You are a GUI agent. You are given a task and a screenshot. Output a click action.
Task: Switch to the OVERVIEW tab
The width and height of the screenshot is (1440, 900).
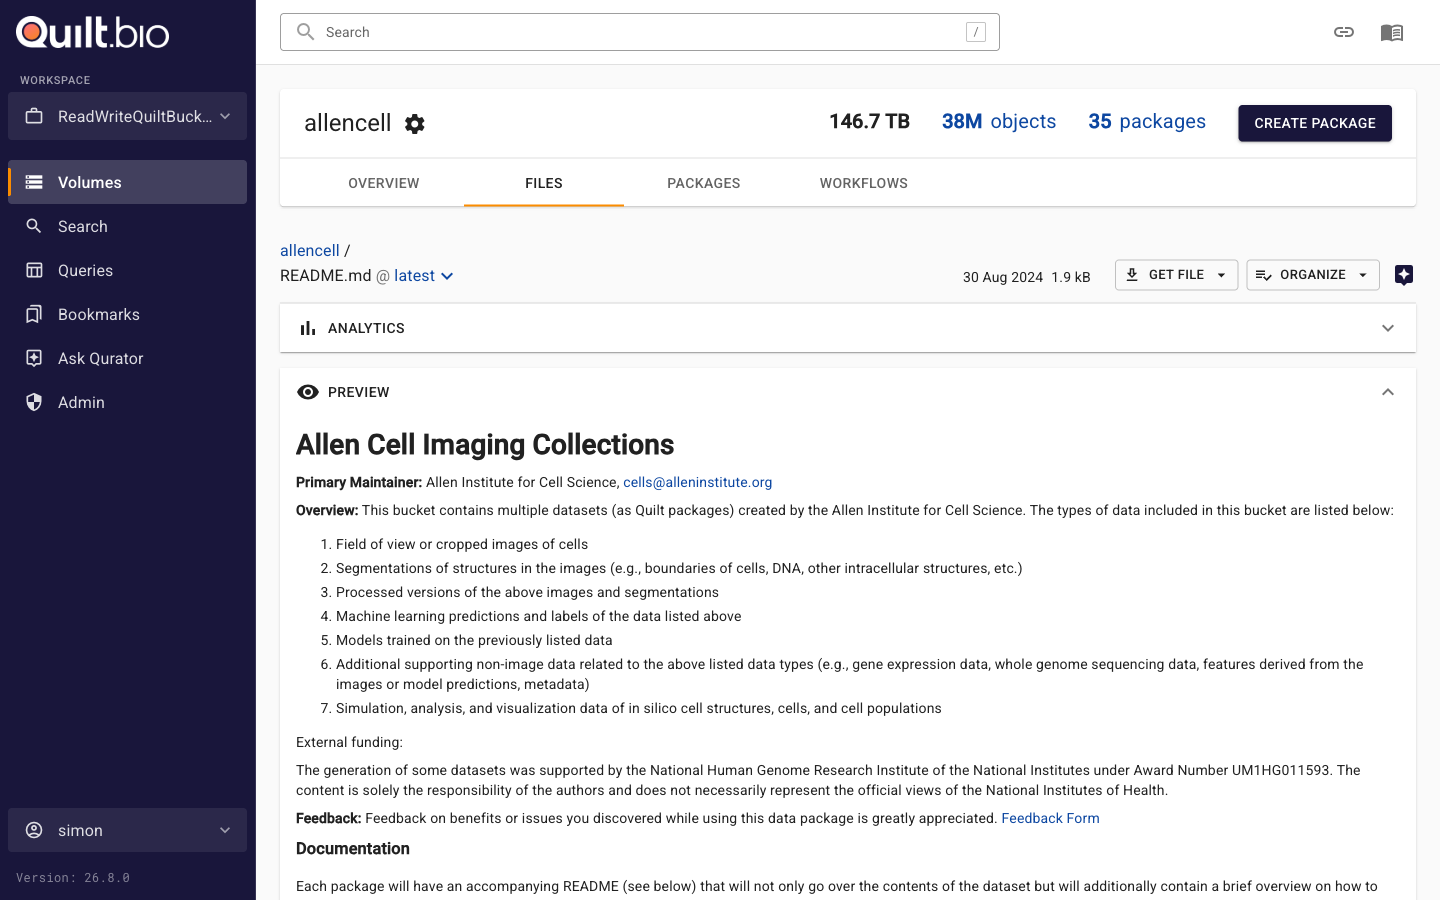[384, 183]
